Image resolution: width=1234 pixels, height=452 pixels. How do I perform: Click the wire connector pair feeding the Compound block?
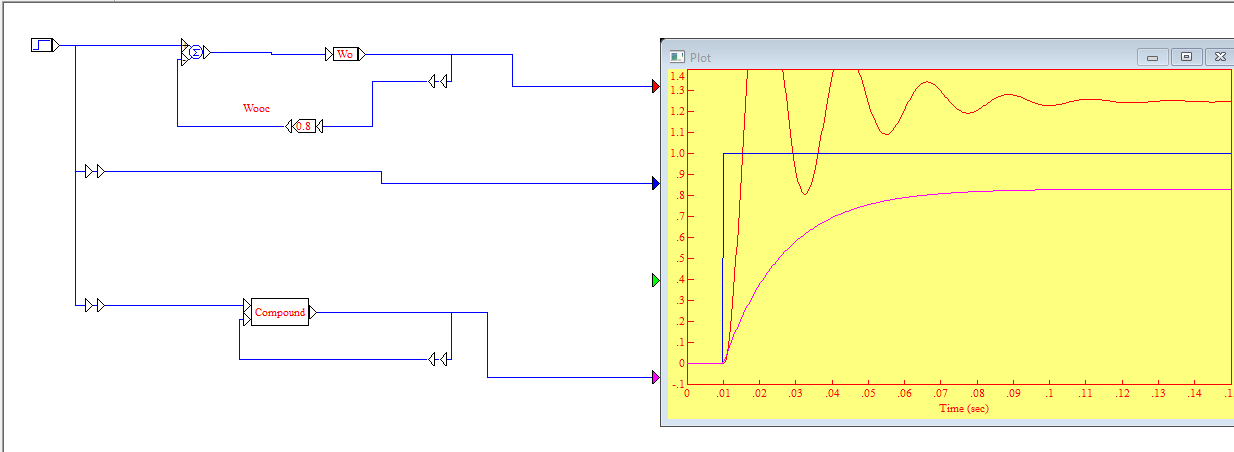95,305
